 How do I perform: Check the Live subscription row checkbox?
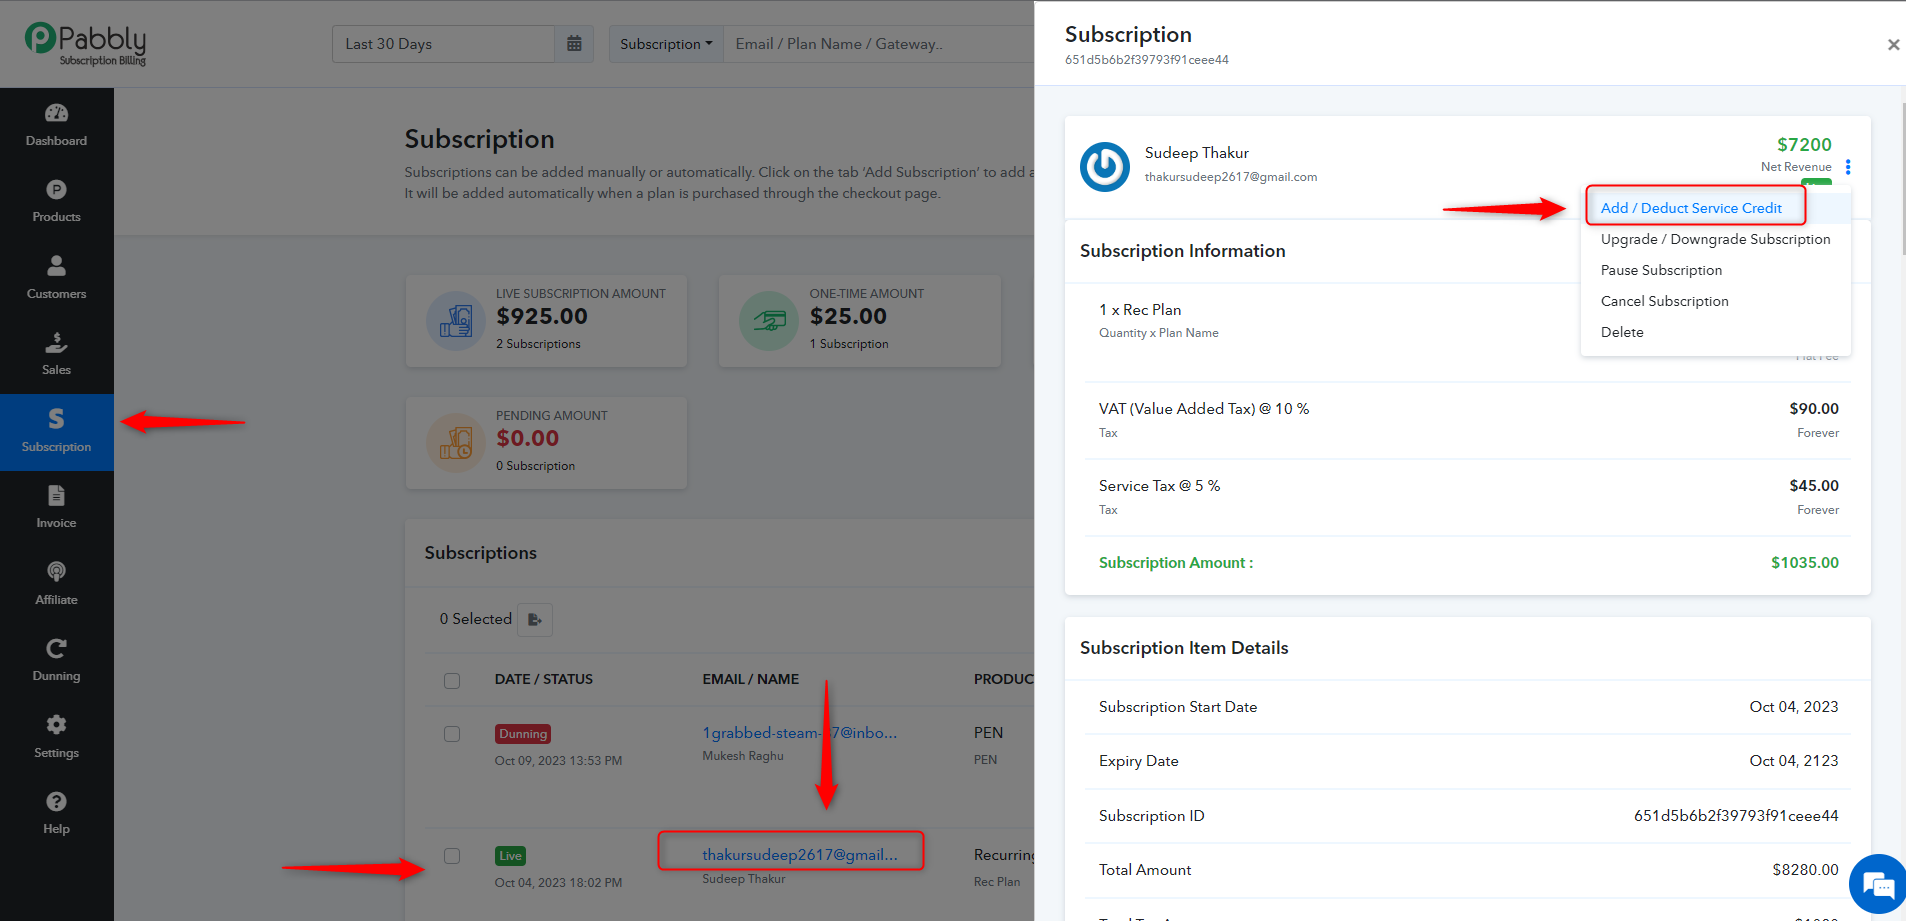point(452,856)
